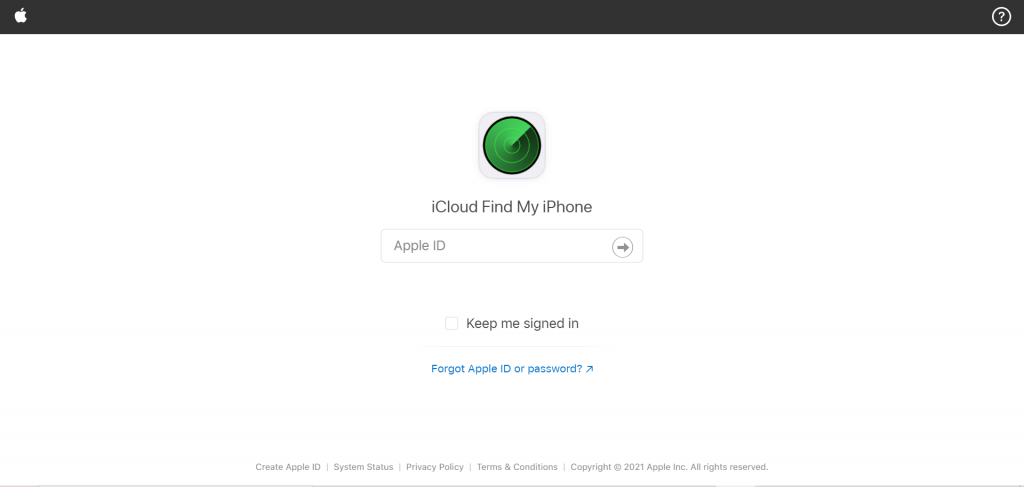Click the external-link arrow beside Forgot password

590,369
